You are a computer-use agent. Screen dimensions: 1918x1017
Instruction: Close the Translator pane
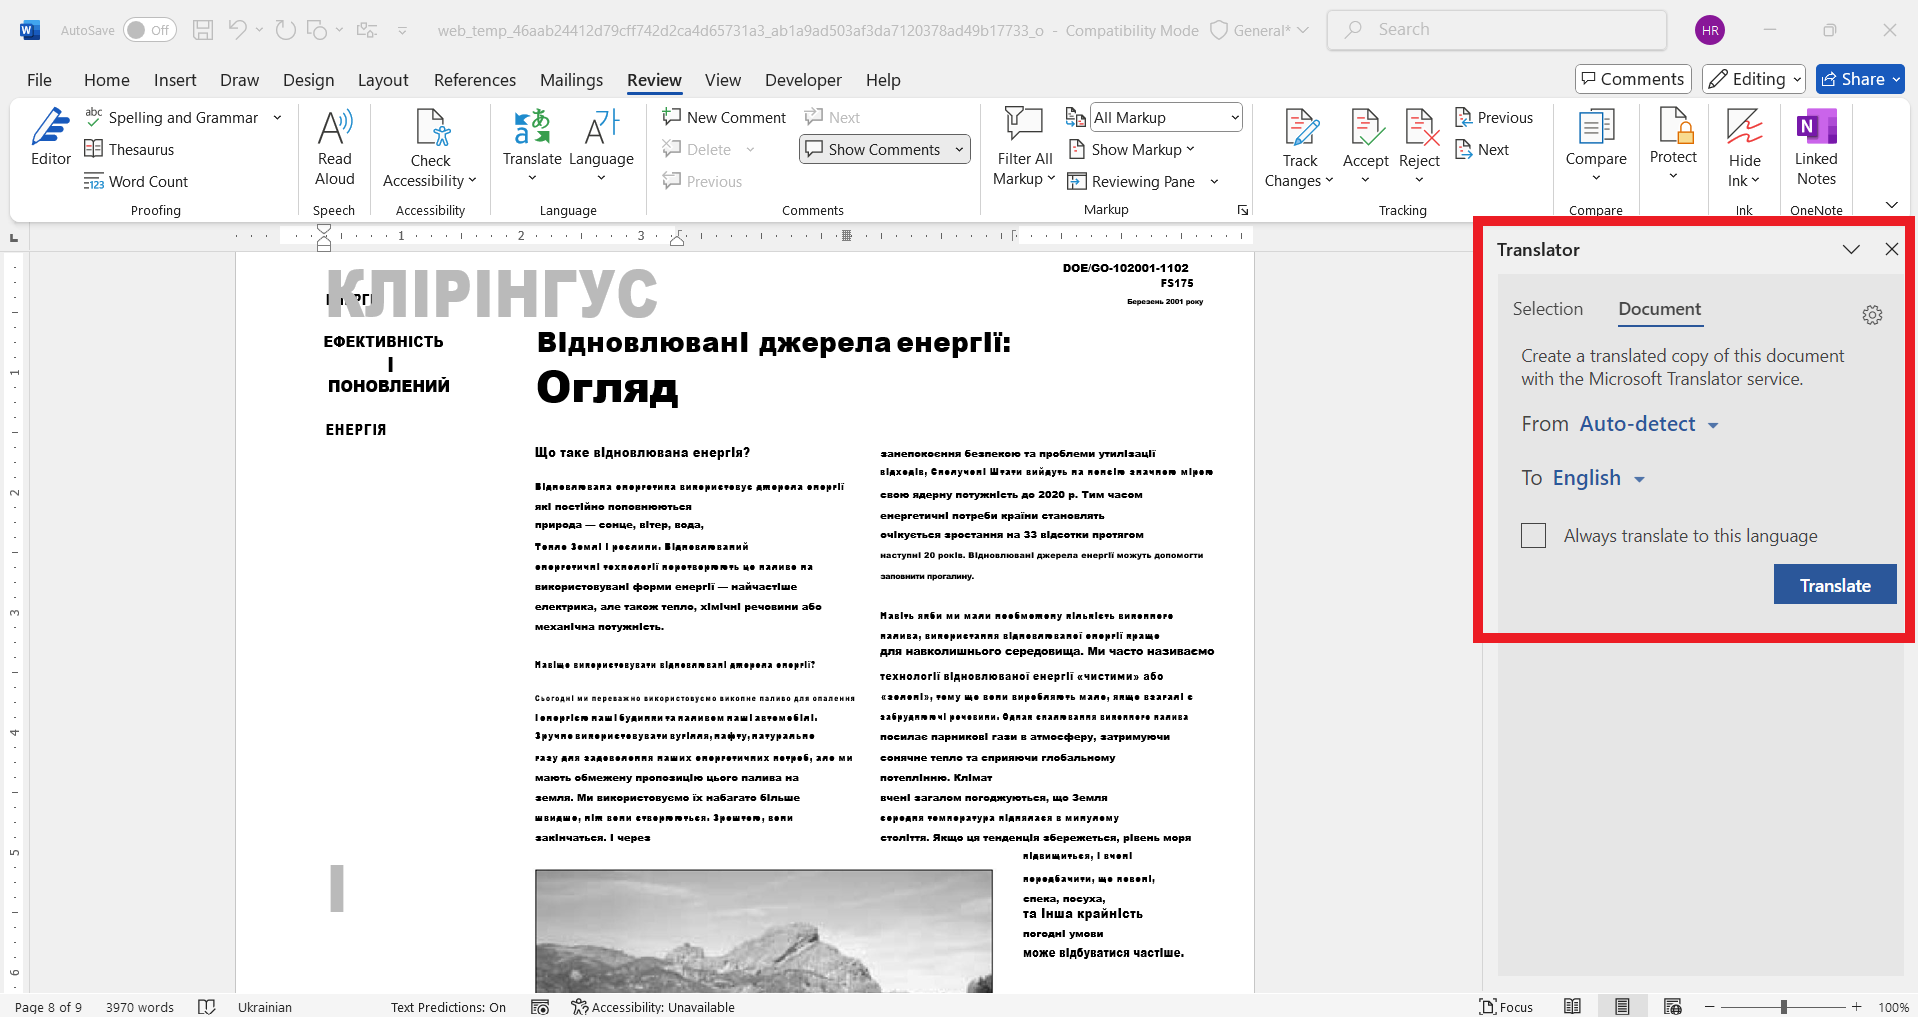[x=1891, y=249]
